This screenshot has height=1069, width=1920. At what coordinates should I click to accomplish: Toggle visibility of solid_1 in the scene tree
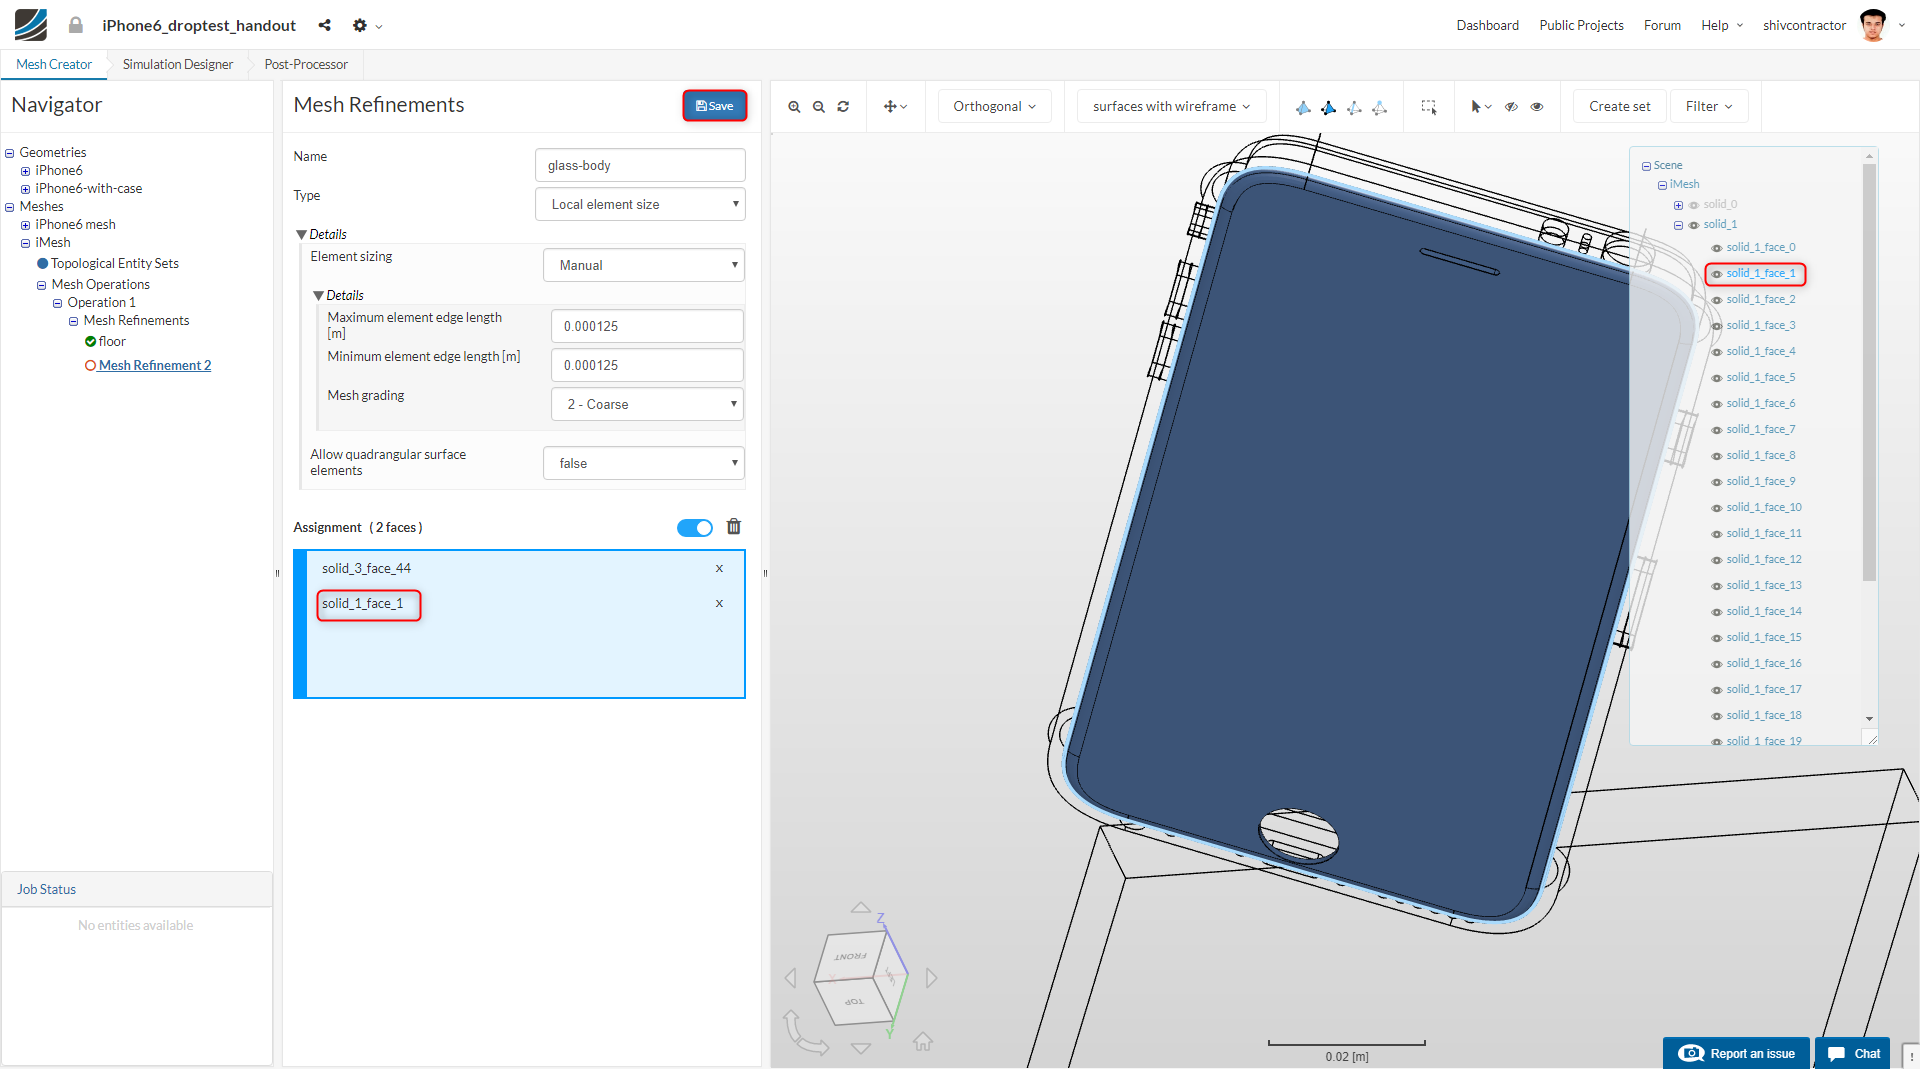pyautogui.click(x=1694, y=225)
